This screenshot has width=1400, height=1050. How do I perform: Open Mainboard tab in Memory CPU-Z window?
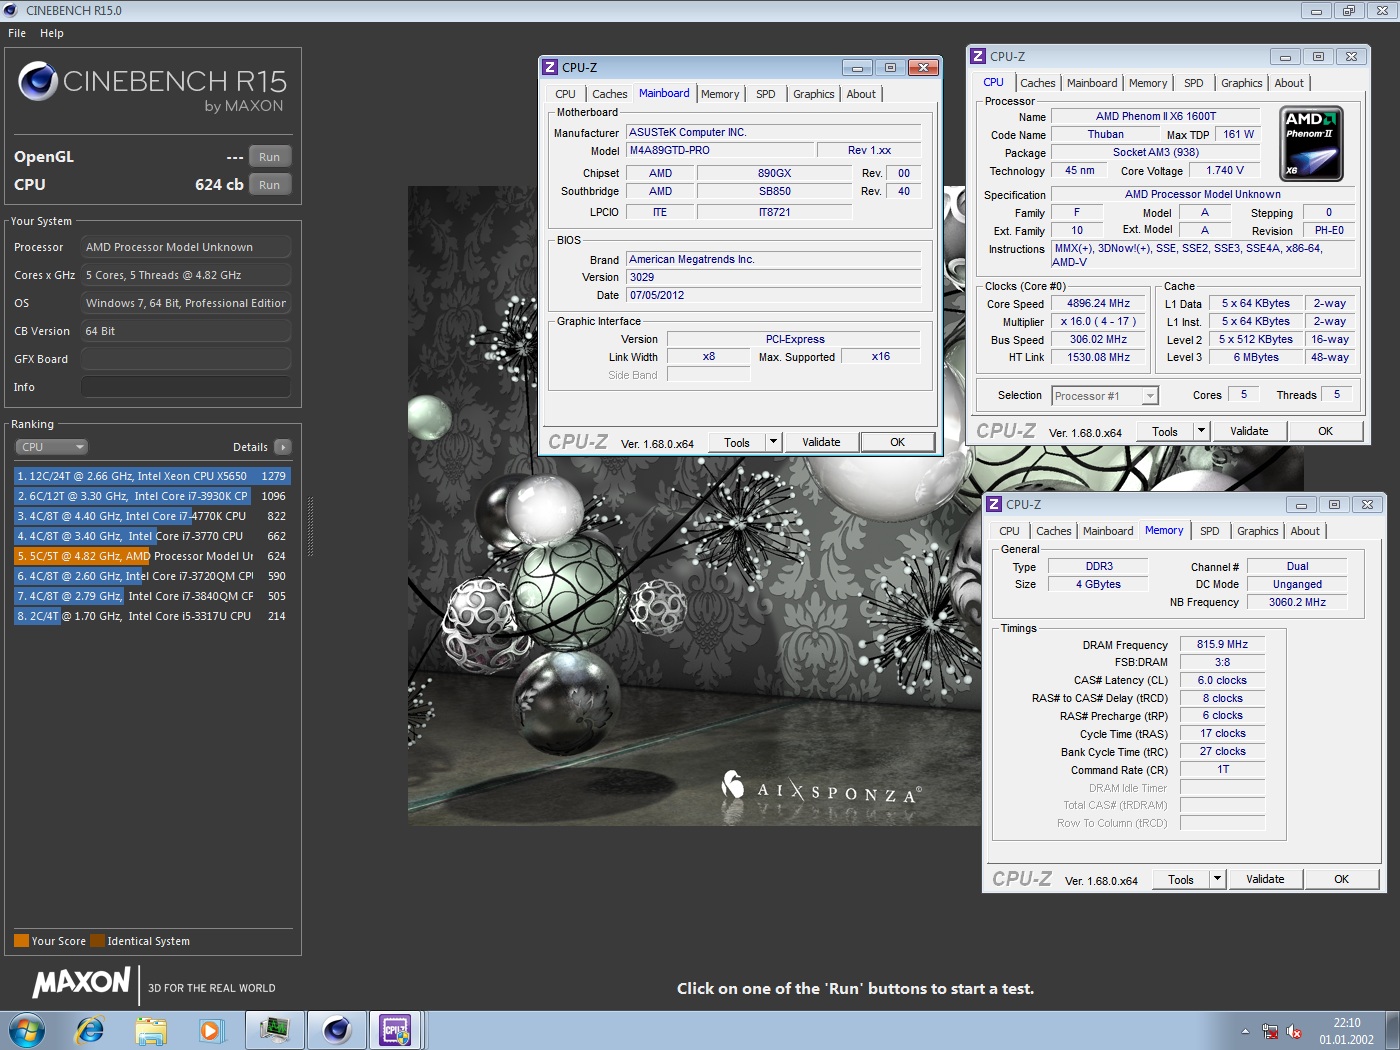[1108, 531]
